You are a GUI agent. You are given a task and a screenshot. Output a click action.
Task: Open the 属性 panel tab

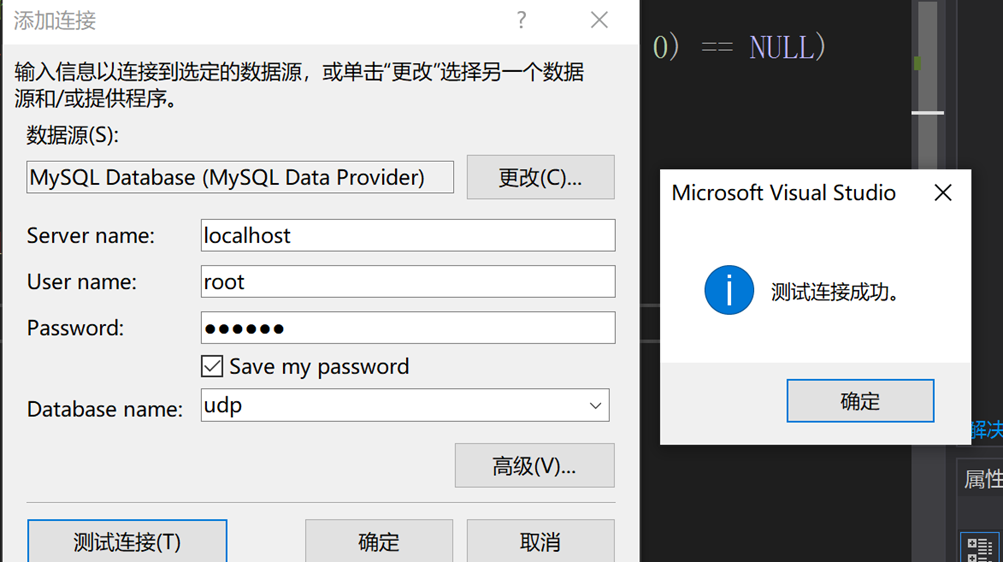pos(982,479)
